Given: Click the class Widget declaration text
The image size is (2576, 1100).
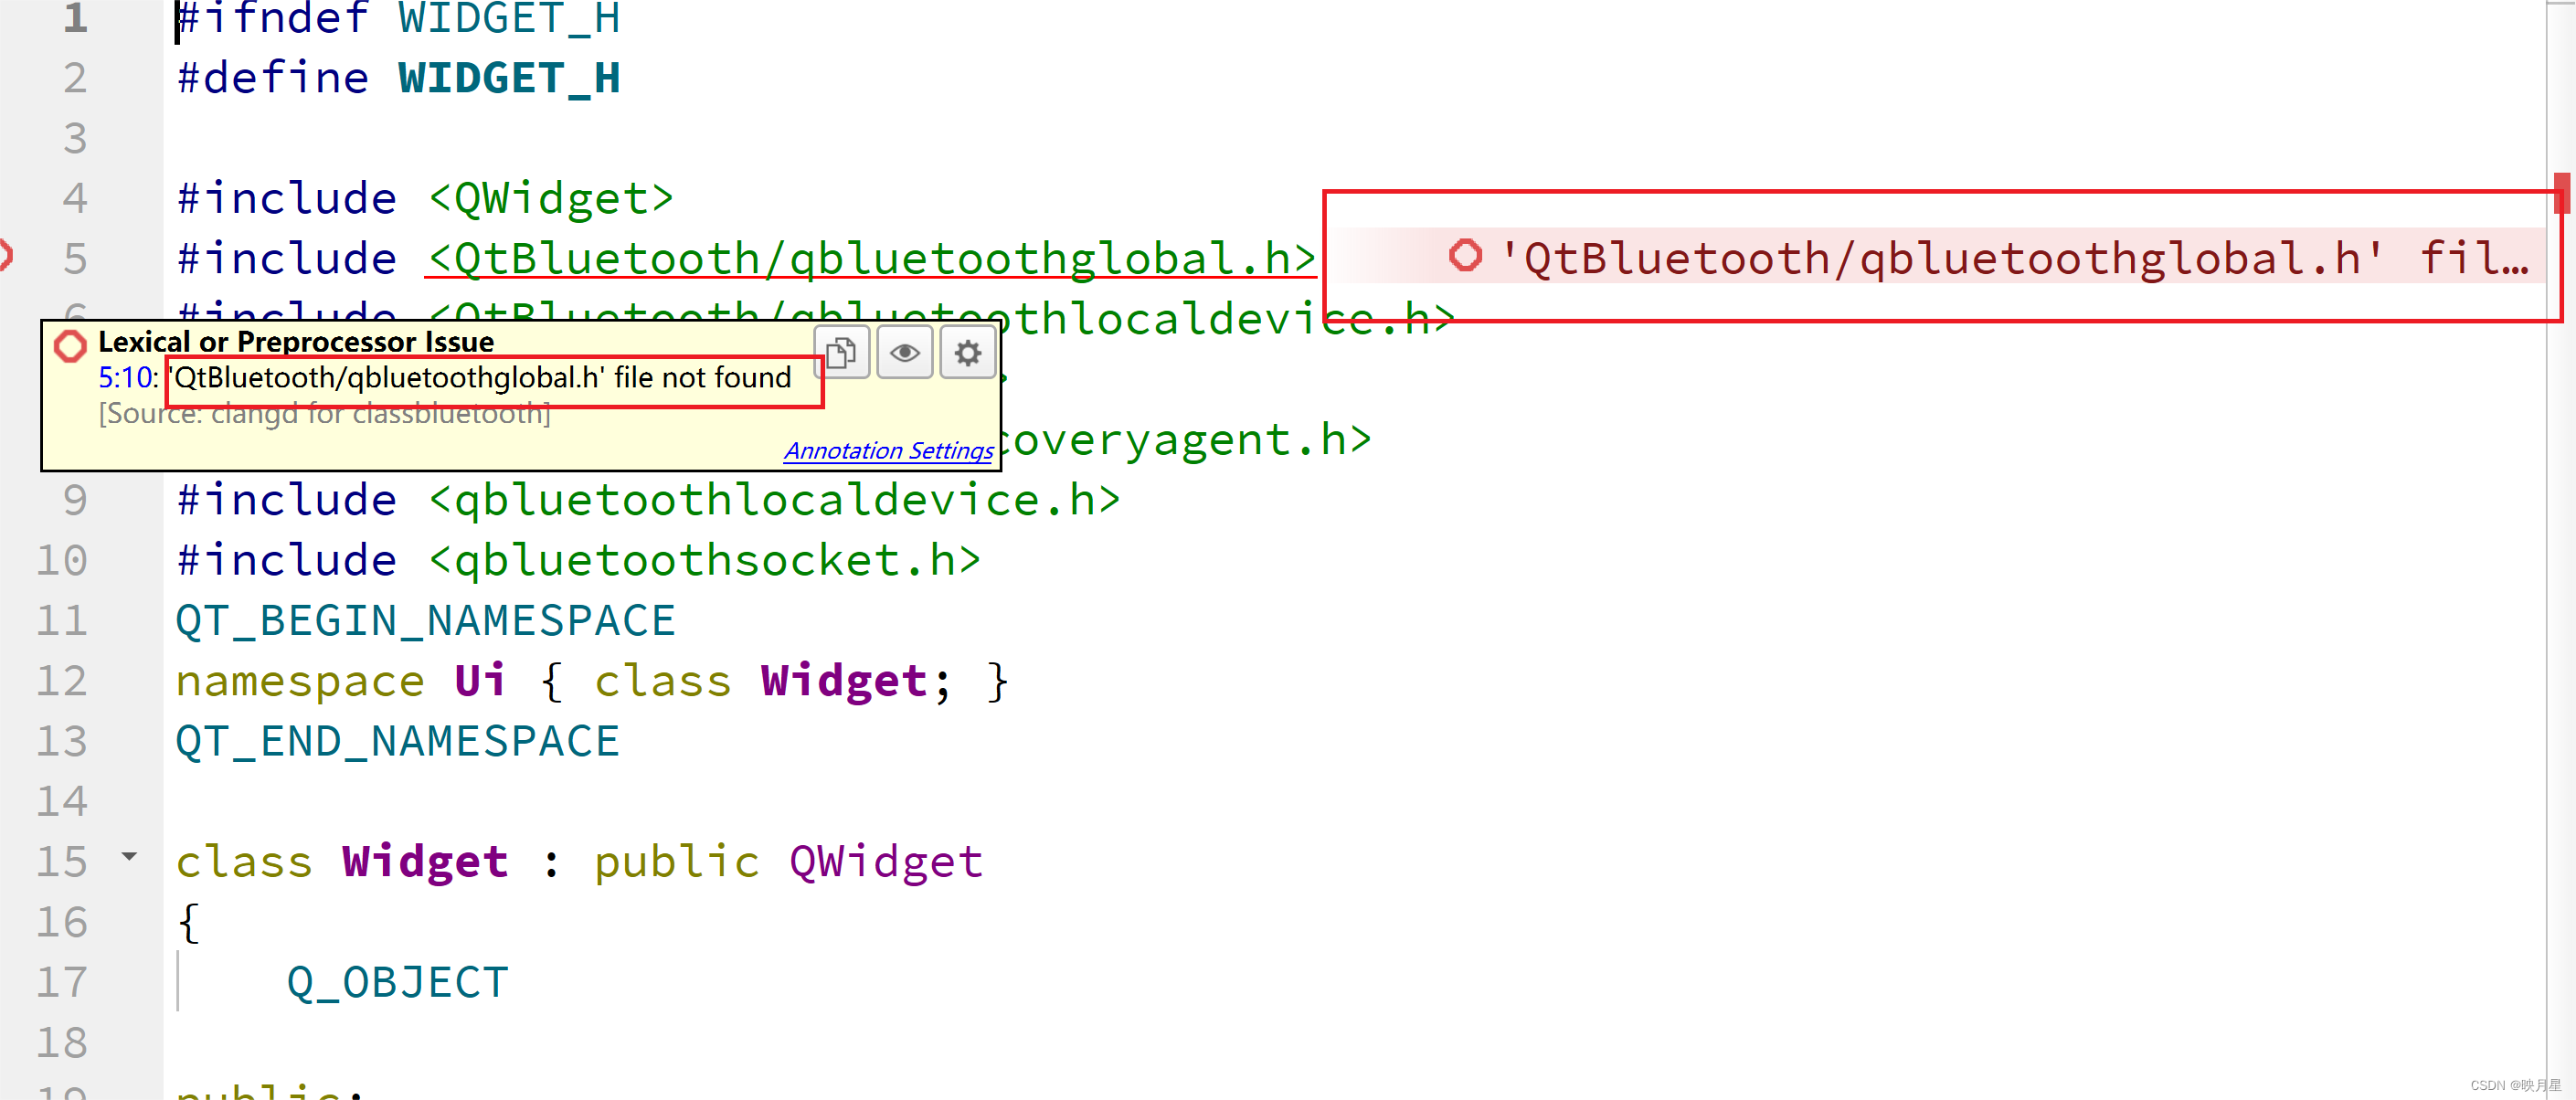Looking at the screenshot, I should (x=340, y=861).
